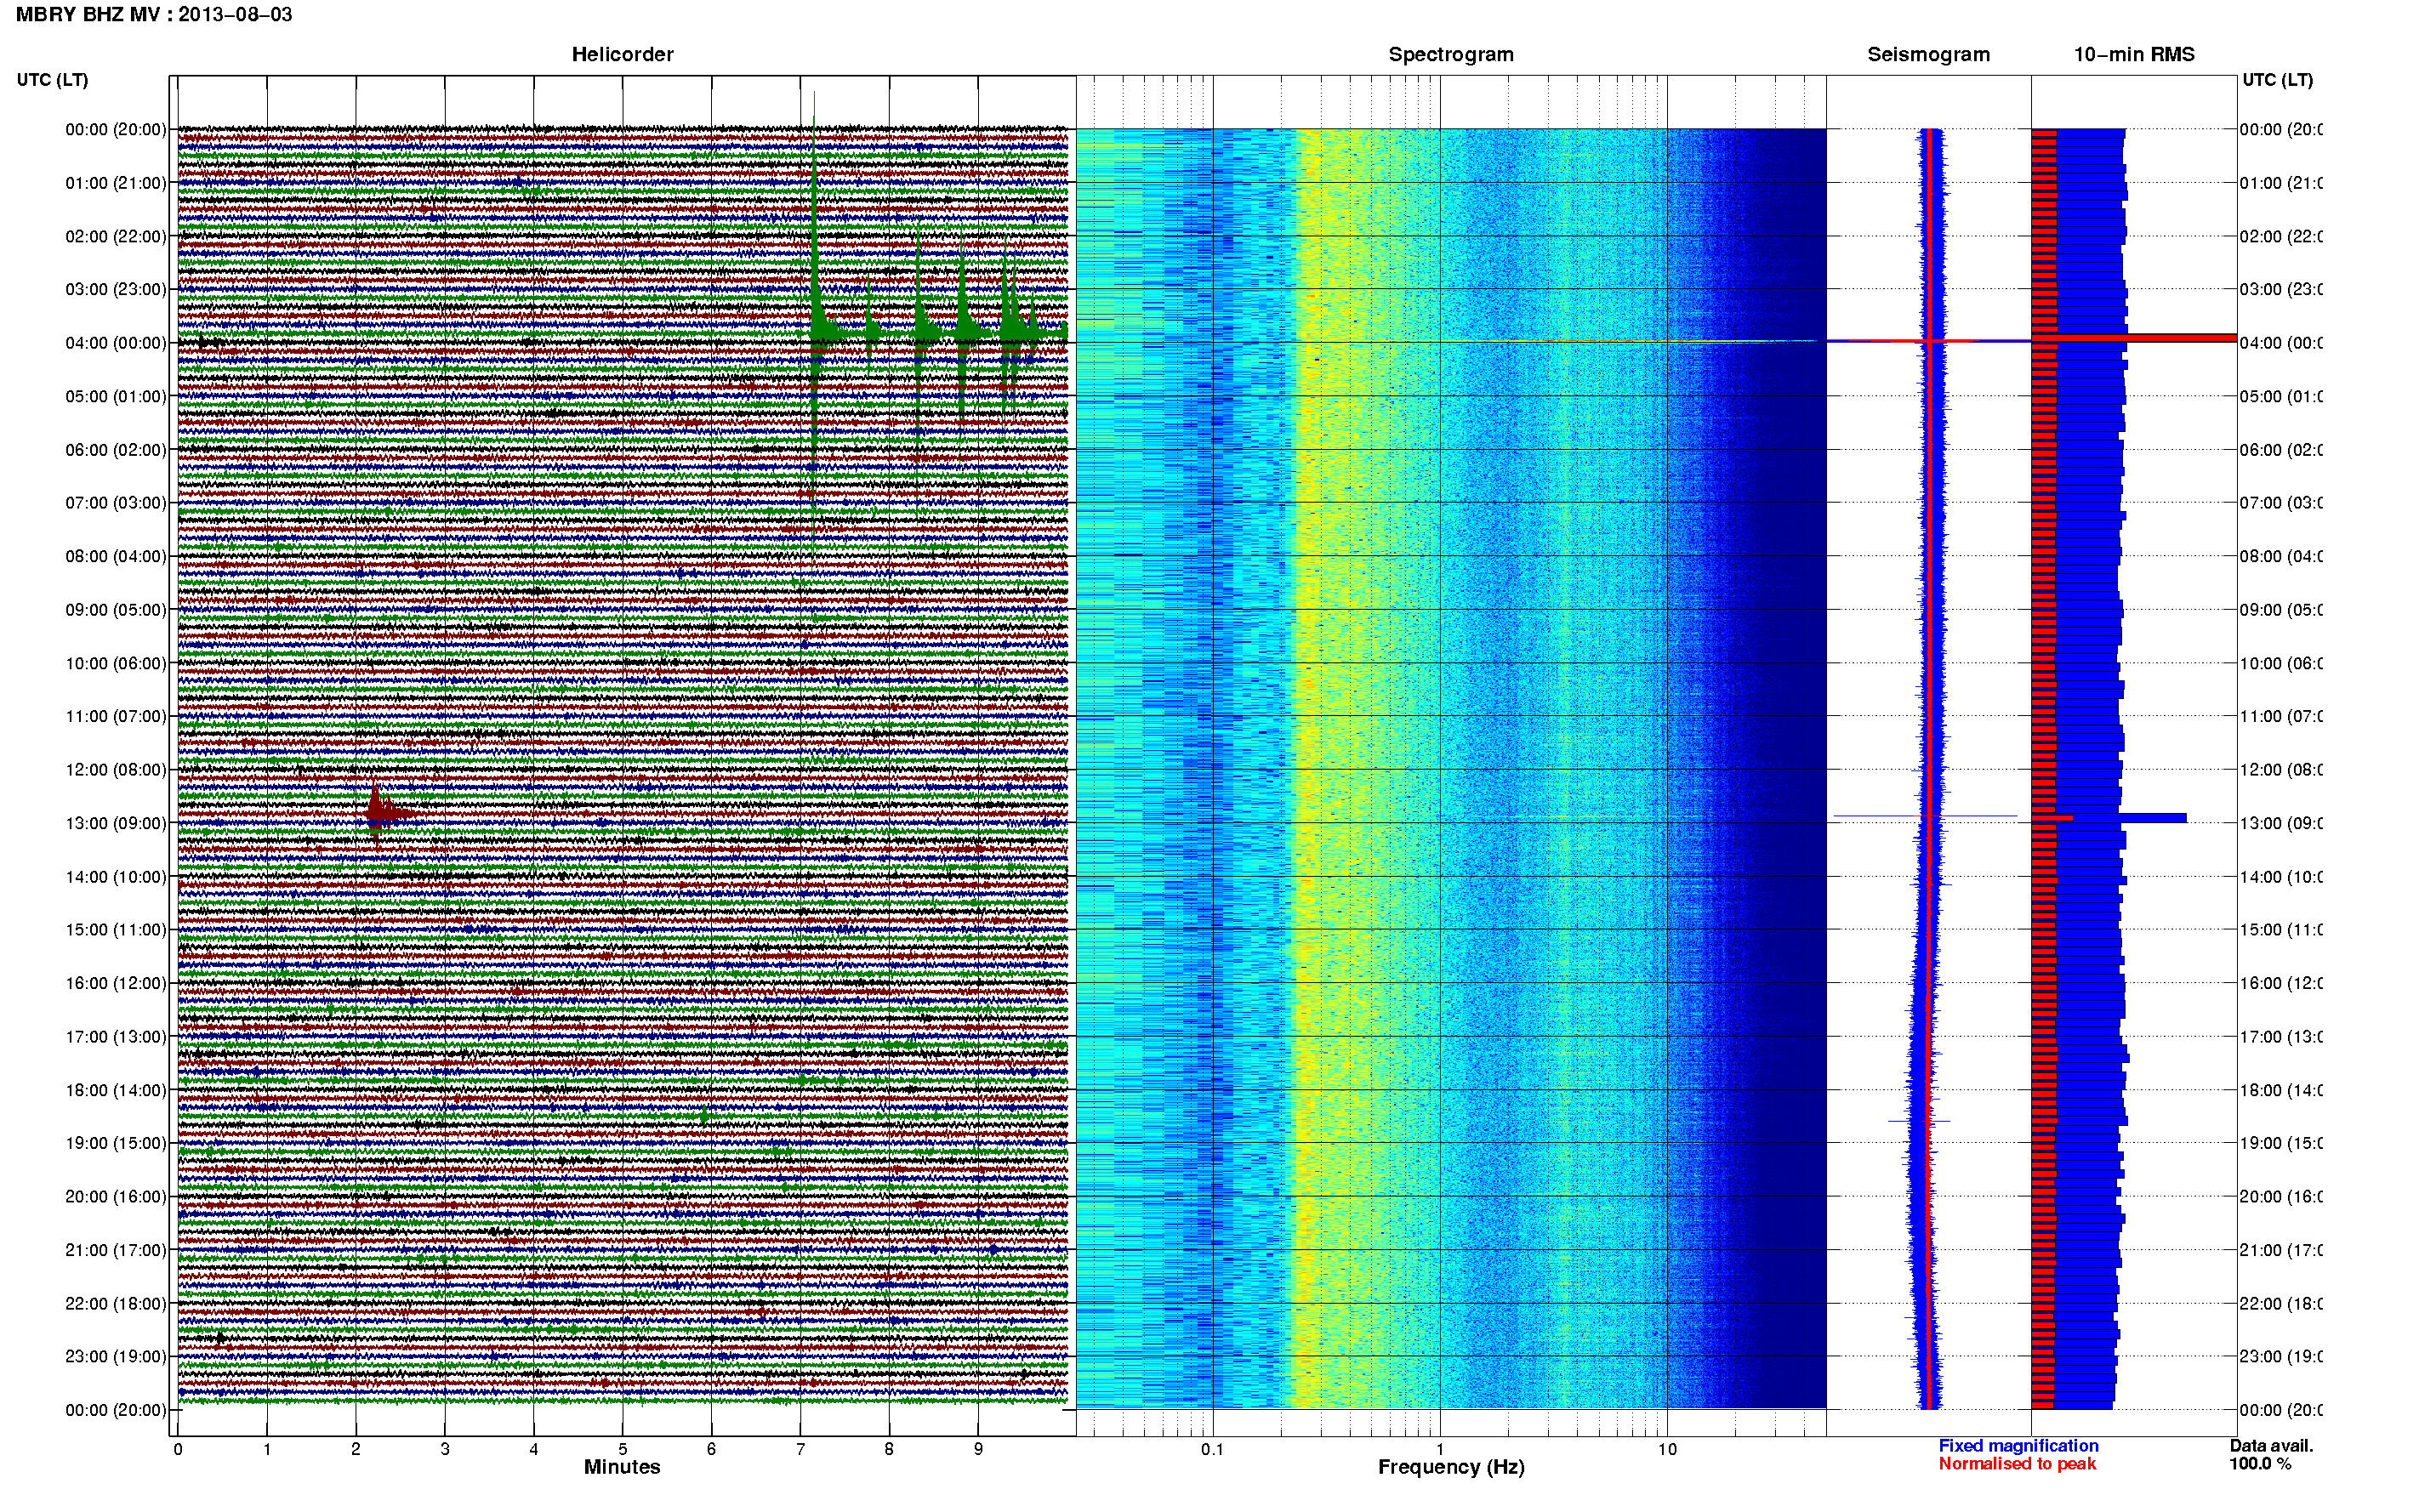Click the '10' frequency axis tick label
Viewport: 2419px width, 1512px height.
[x=1667, y=1449]
